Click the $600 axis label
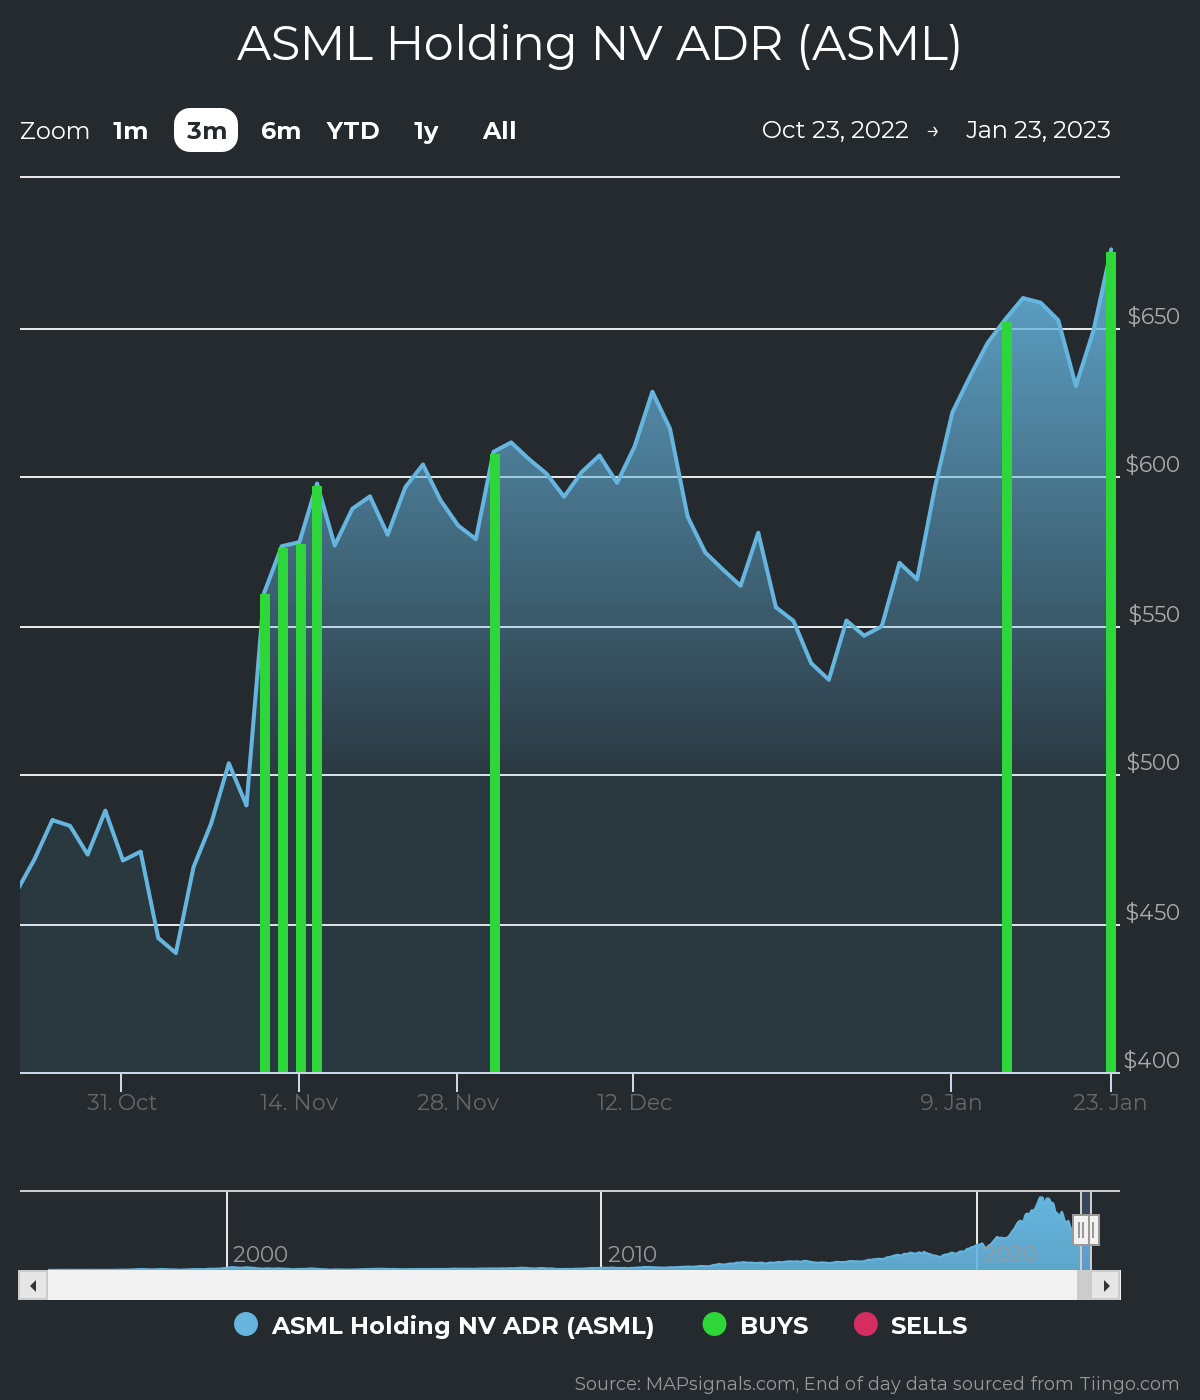The image size is (1200, 1400). click(x=1153, y=464)
